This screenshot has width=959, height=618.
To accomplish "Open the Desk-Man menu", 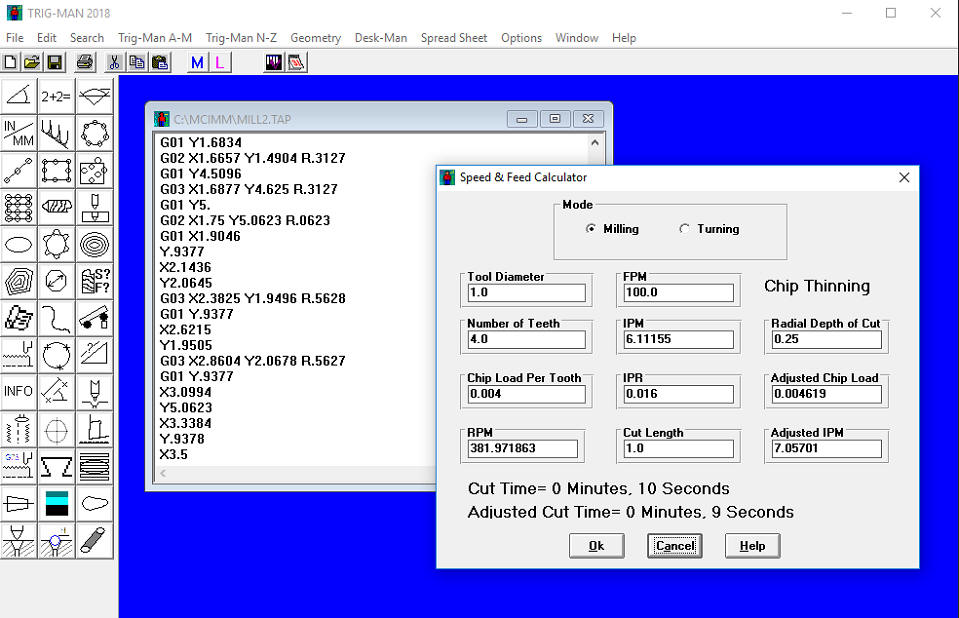I will click(380, 38).
